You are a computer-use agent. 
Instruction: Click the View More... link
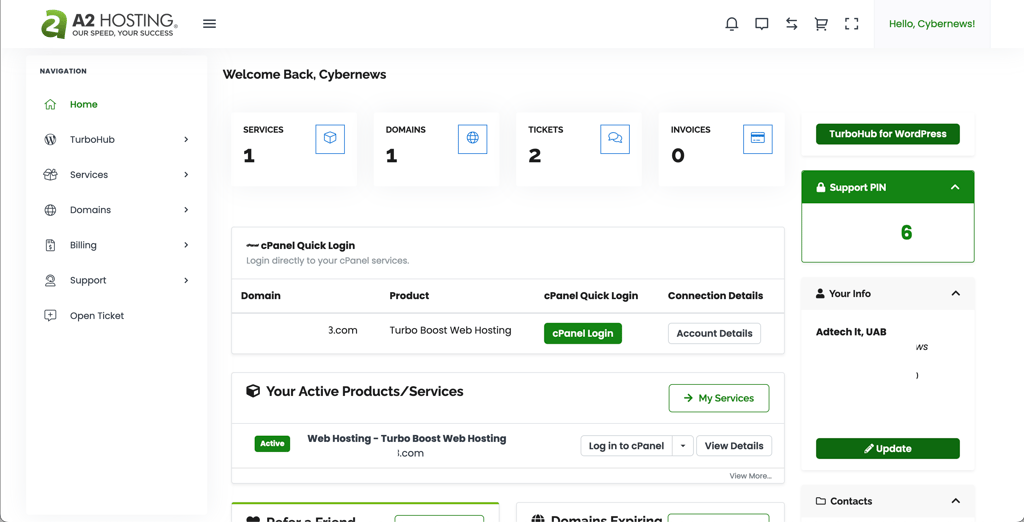pyautogui.click(x=750, y=476)
